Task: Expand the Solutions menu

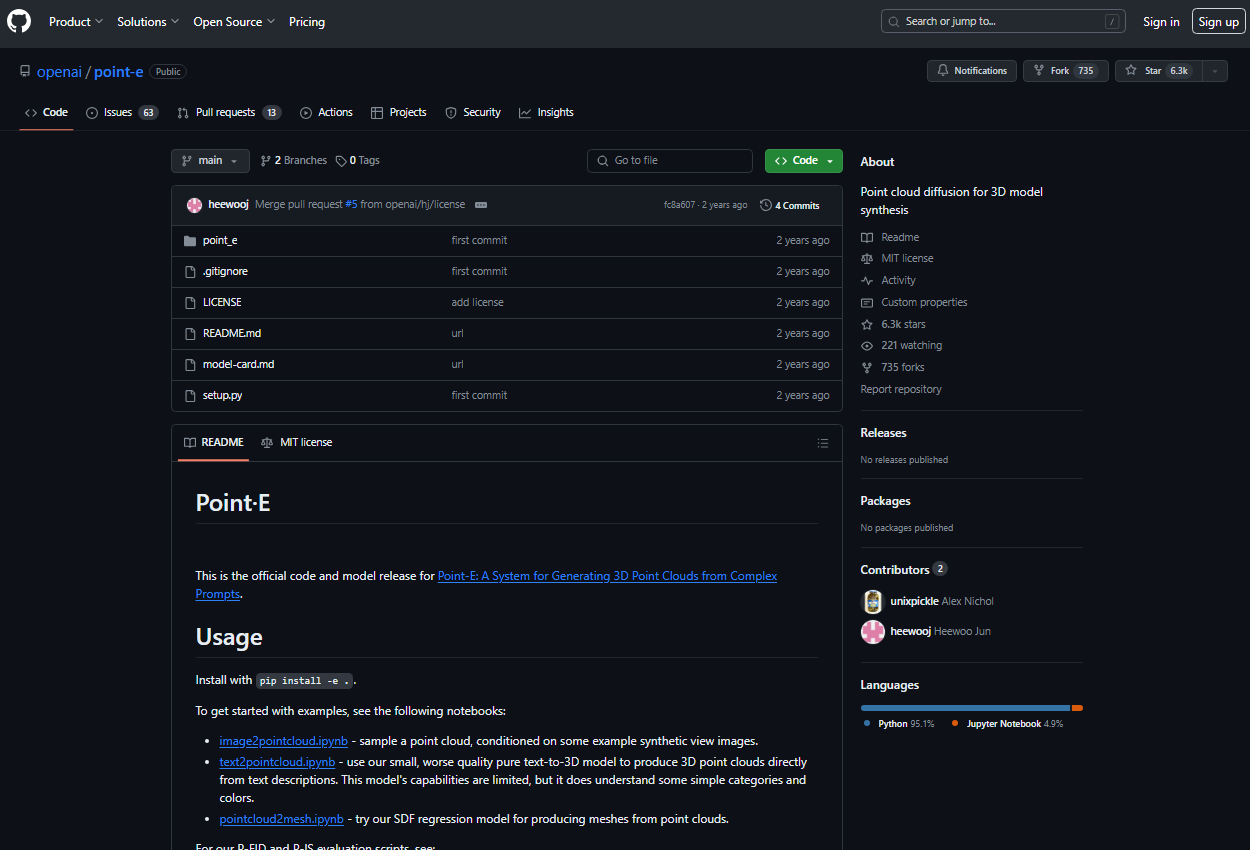Action: tap(148, 21)
